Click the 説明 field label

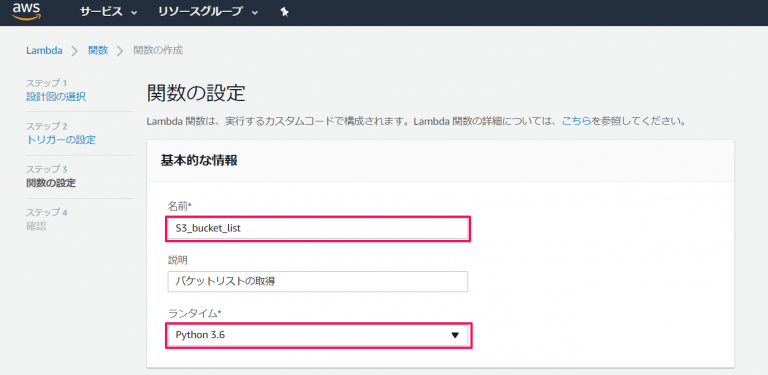177,260
